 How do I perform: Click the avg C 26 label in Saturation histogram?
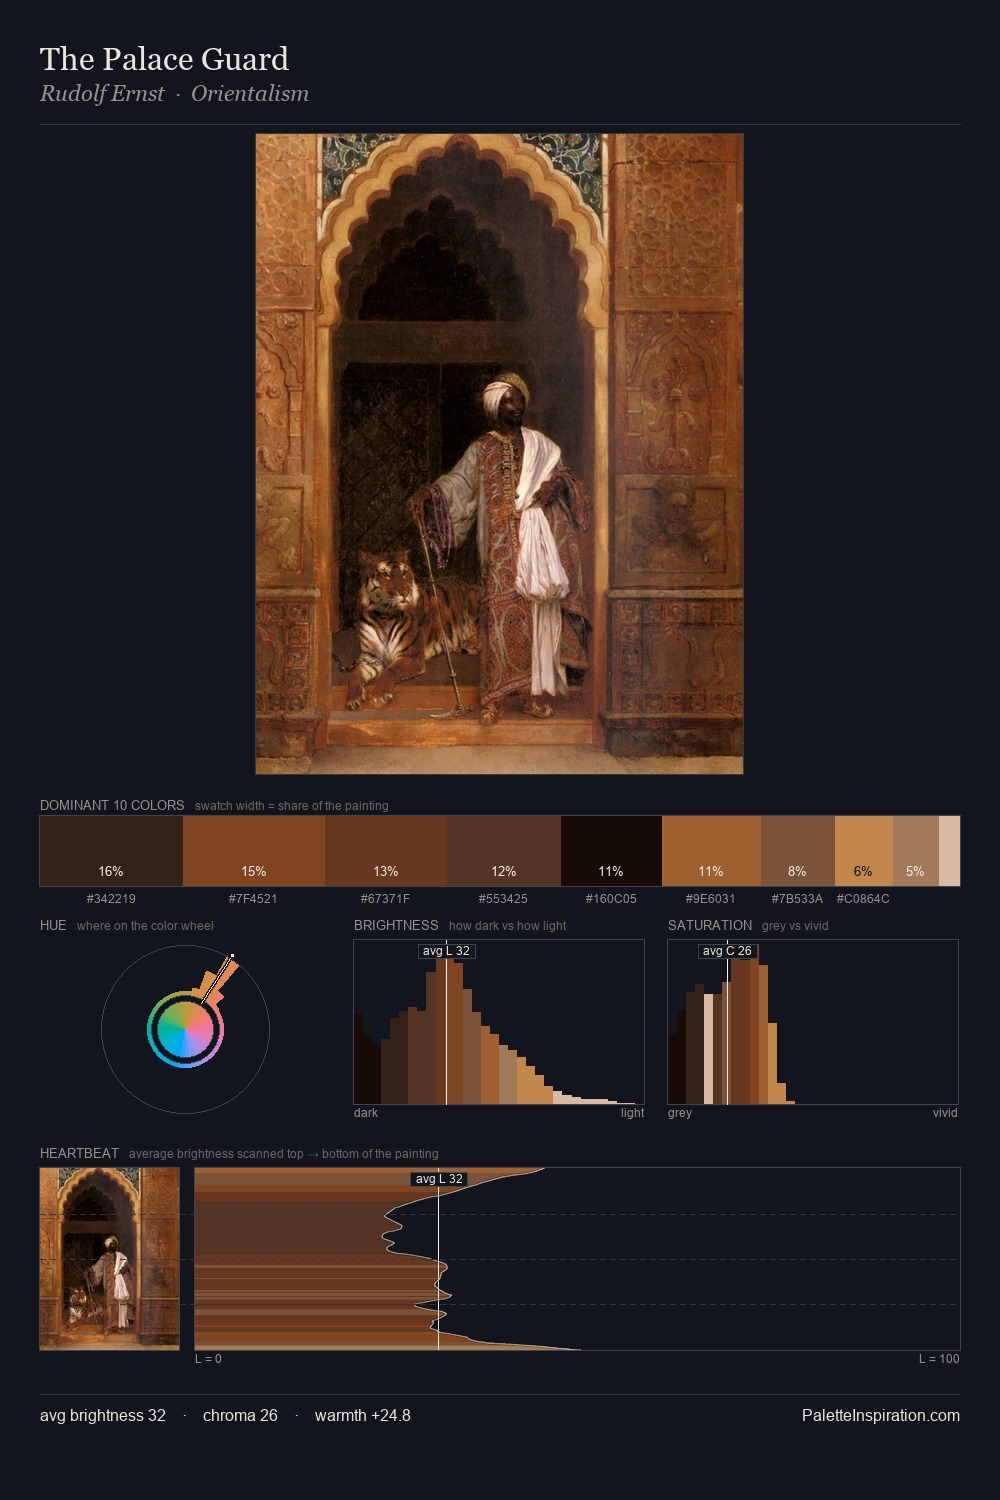[727, 951]
